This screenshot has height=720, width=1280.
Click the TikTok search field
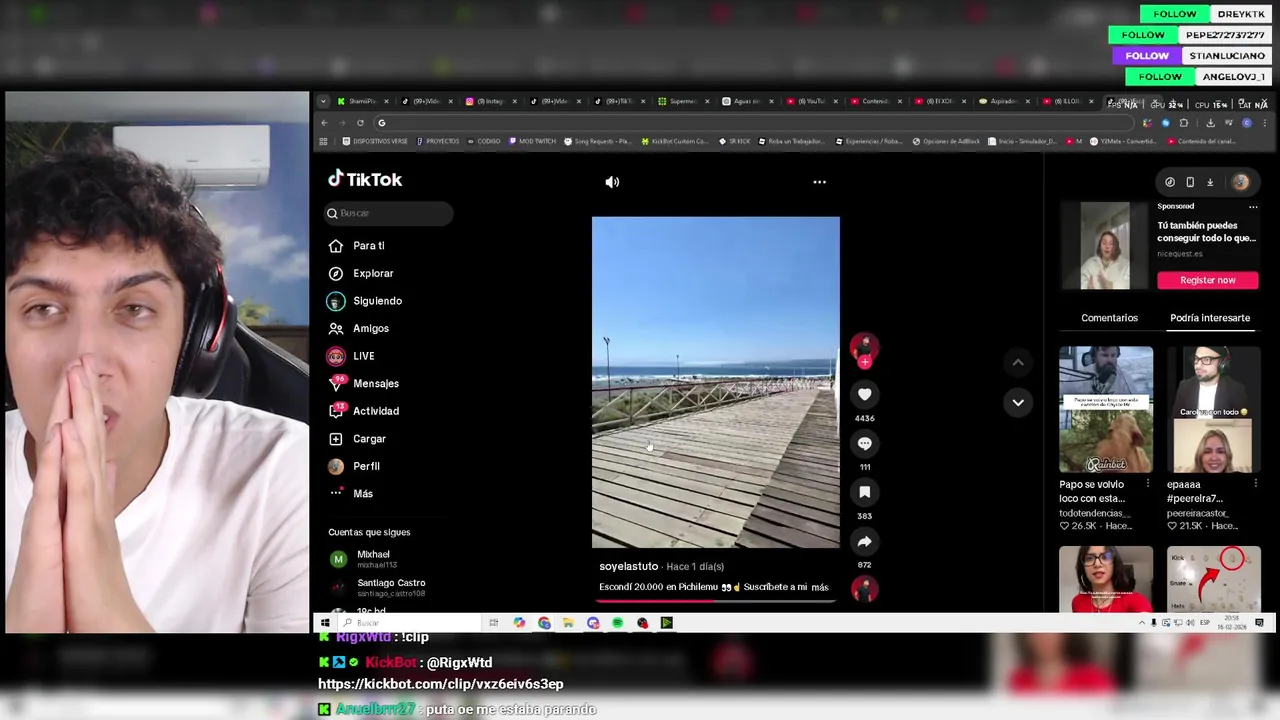389,213
